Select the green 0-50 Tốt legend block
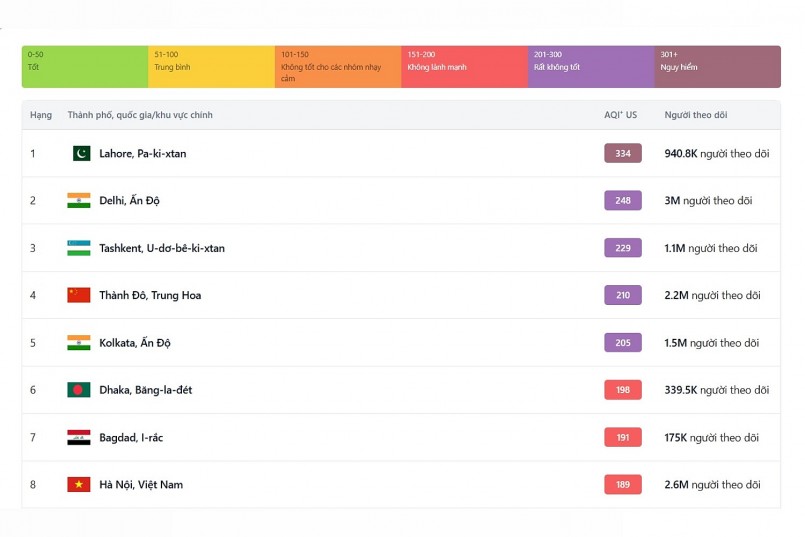The width and height of the screenshot is (805, 537). tap(85, 66)
